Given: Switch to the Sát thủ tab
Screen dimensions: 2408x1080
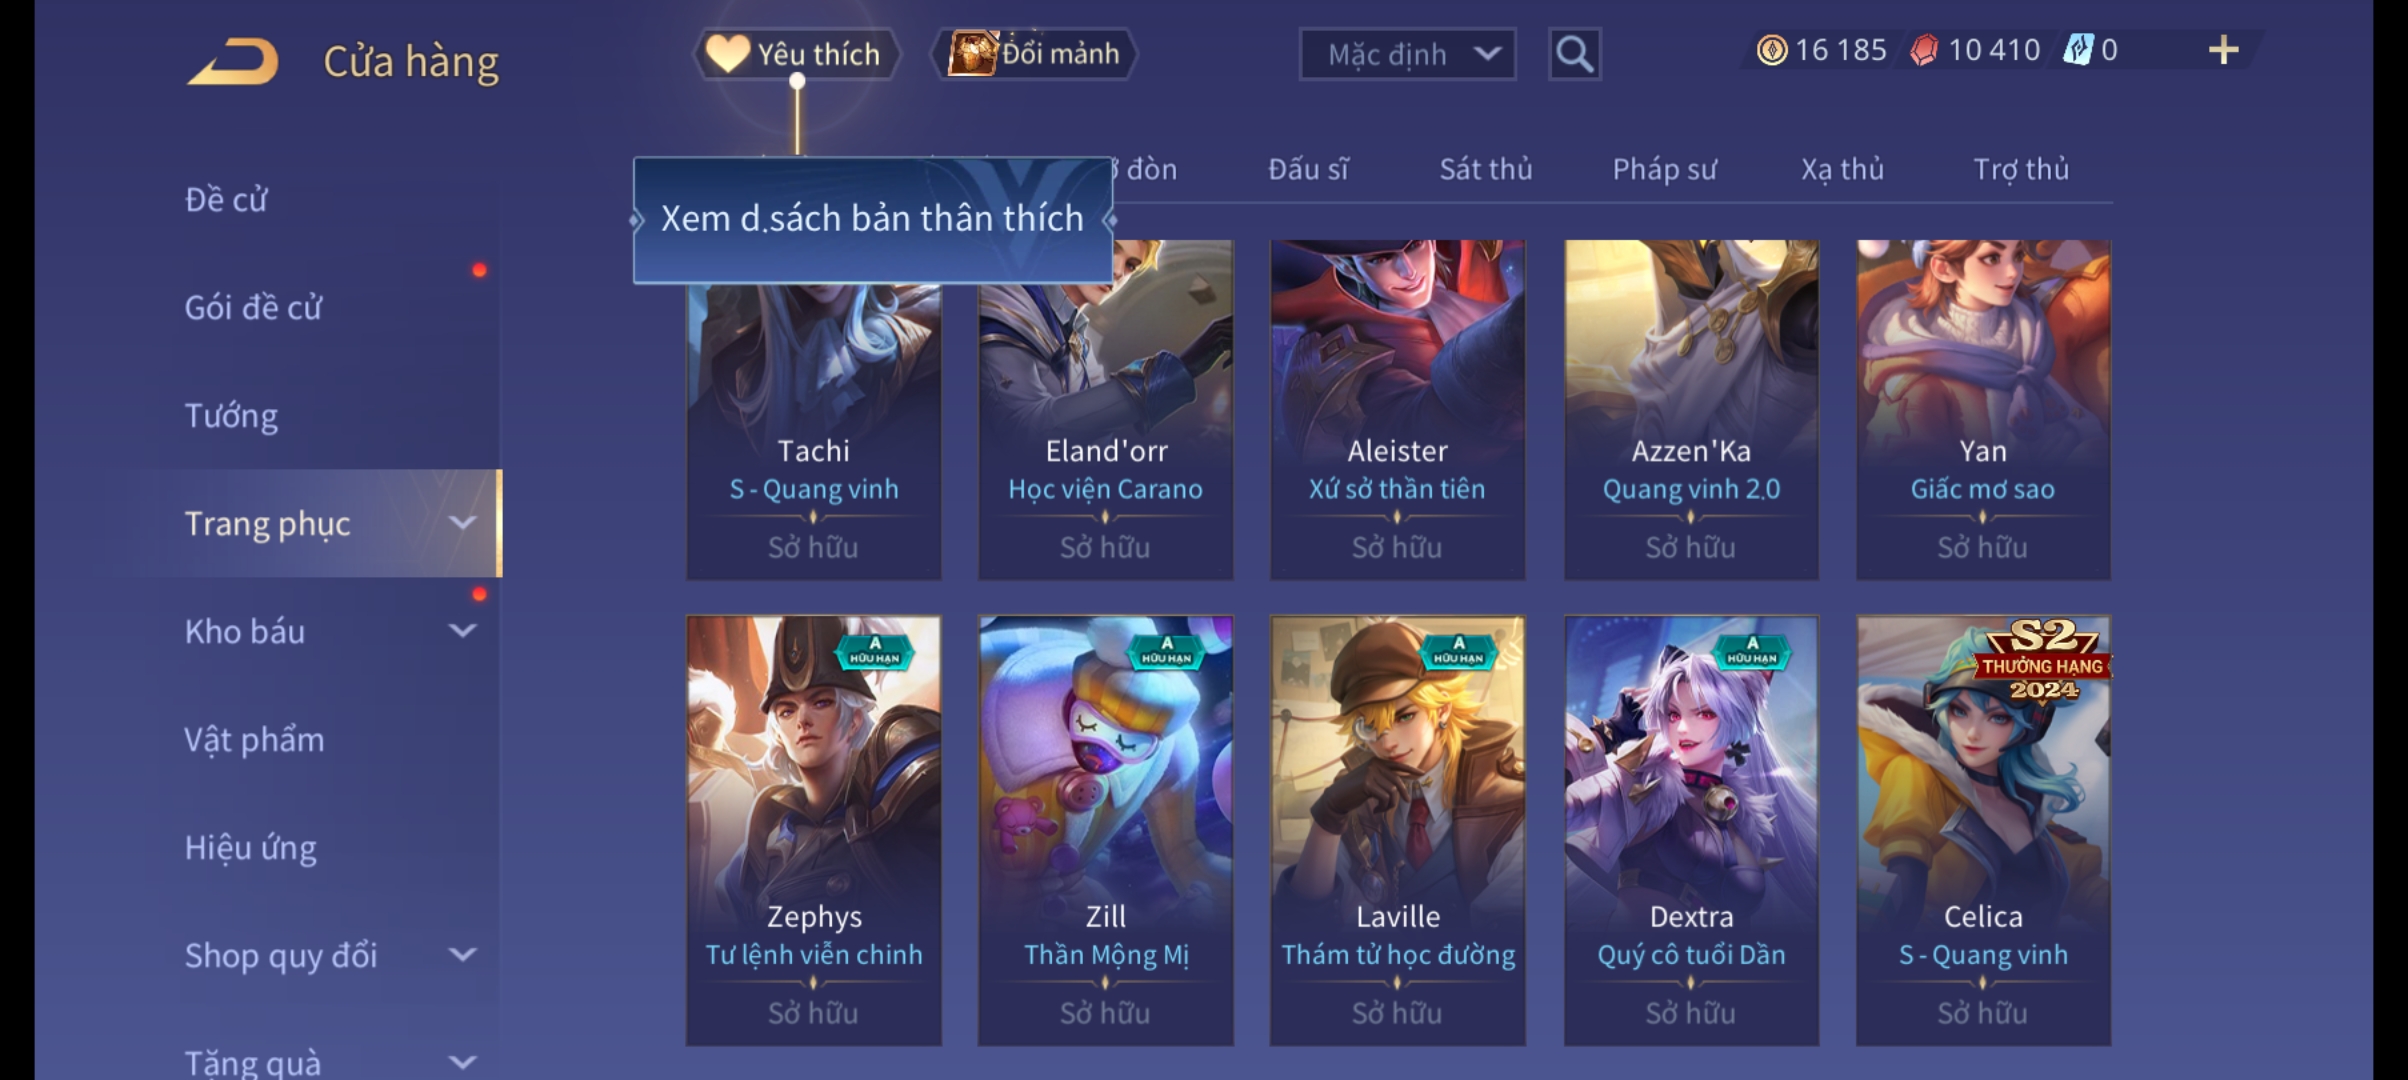Looking at the screenshot, I should (1485, 169).
